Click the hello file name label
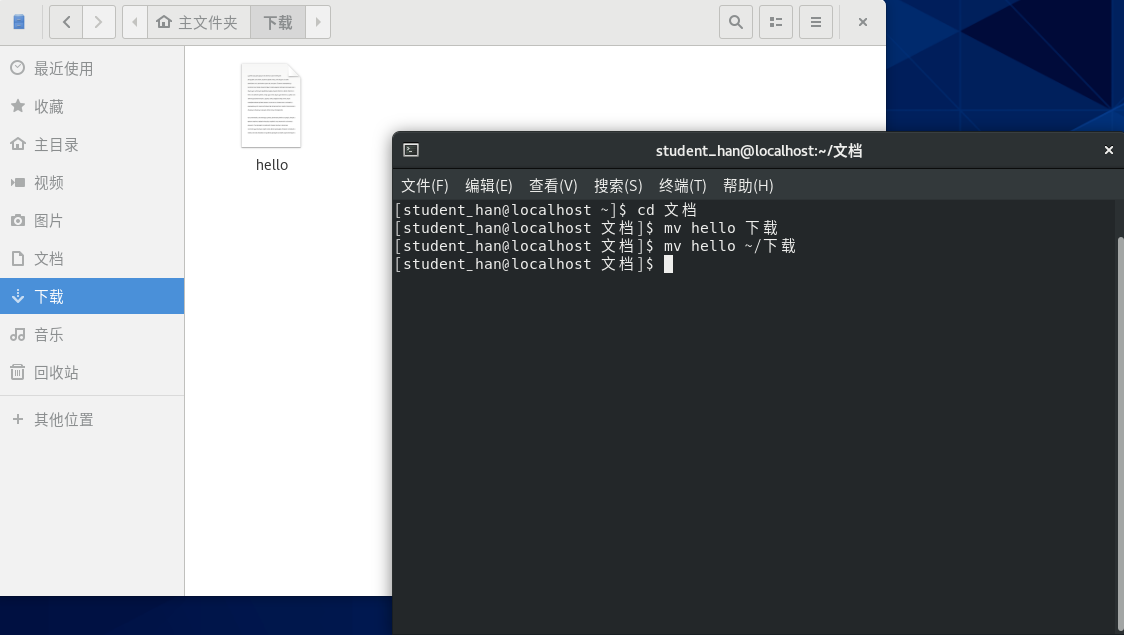The width and height of the screenshot is (1124, 635). tap(272, 165)
